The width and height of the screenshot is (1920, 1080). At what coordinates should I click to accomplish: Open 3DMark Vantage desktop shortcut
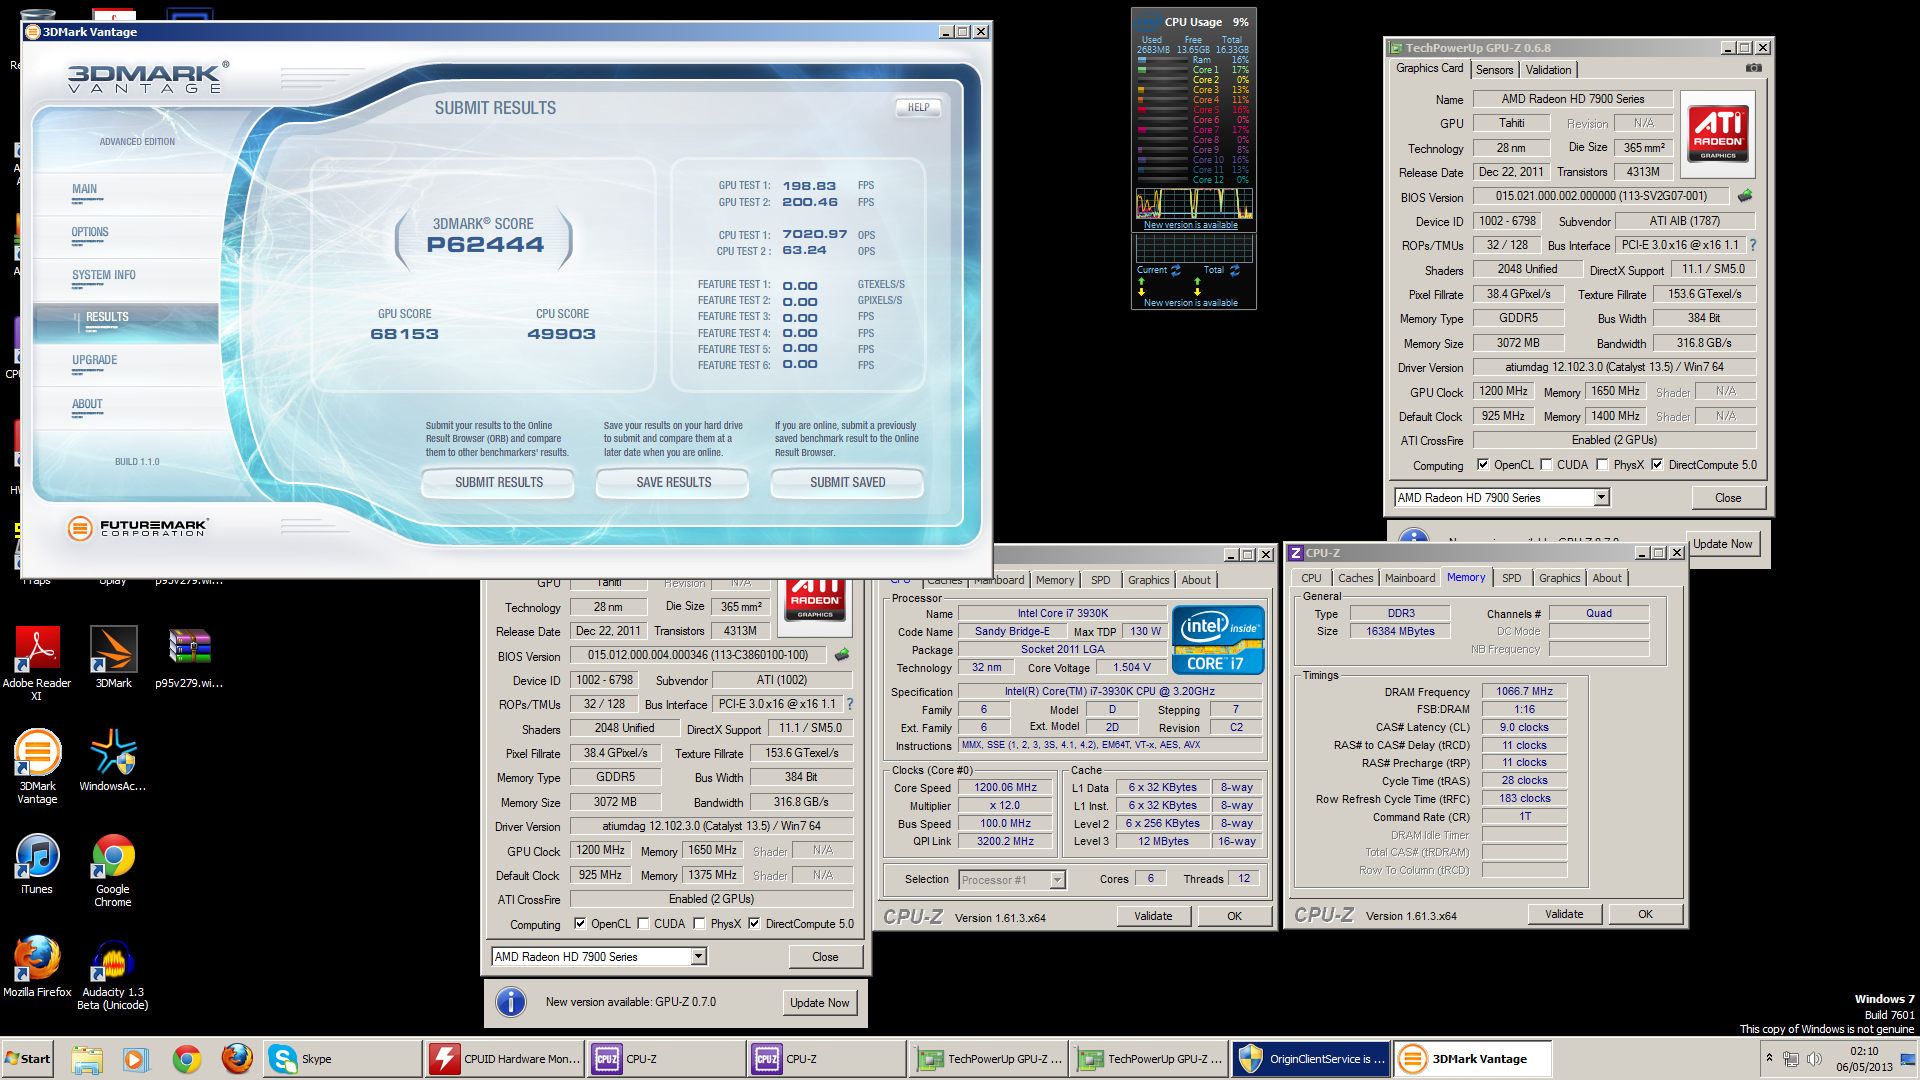(37, 767)
